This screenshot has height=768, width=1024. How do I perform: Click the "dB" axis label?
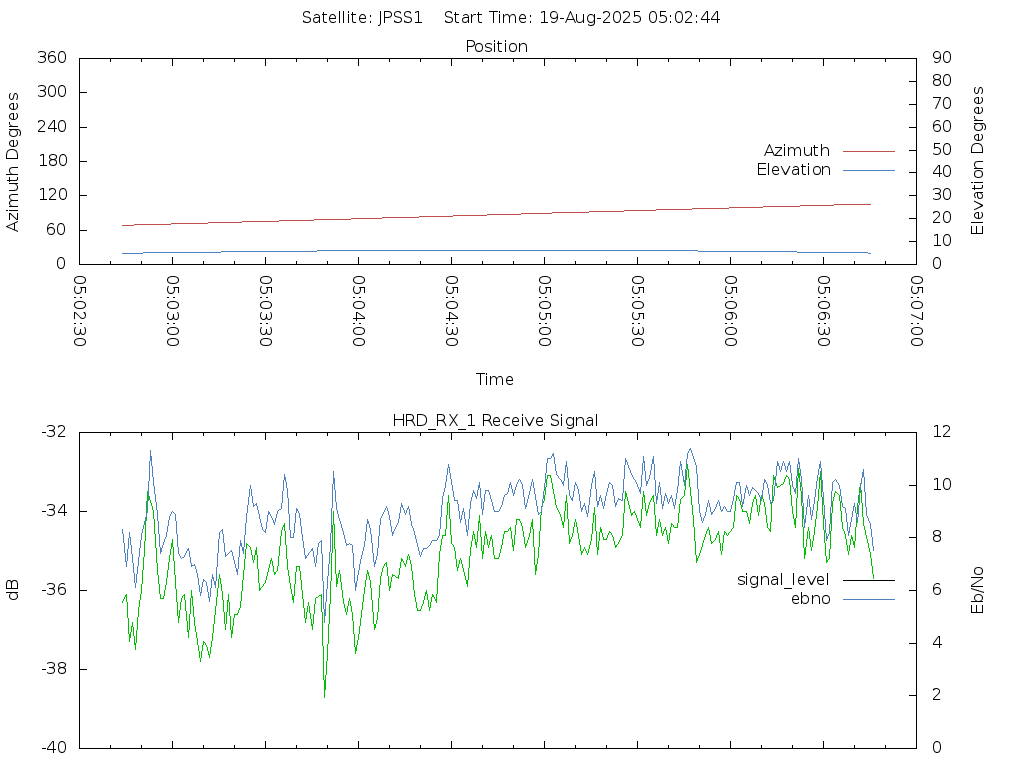[12, 590]
